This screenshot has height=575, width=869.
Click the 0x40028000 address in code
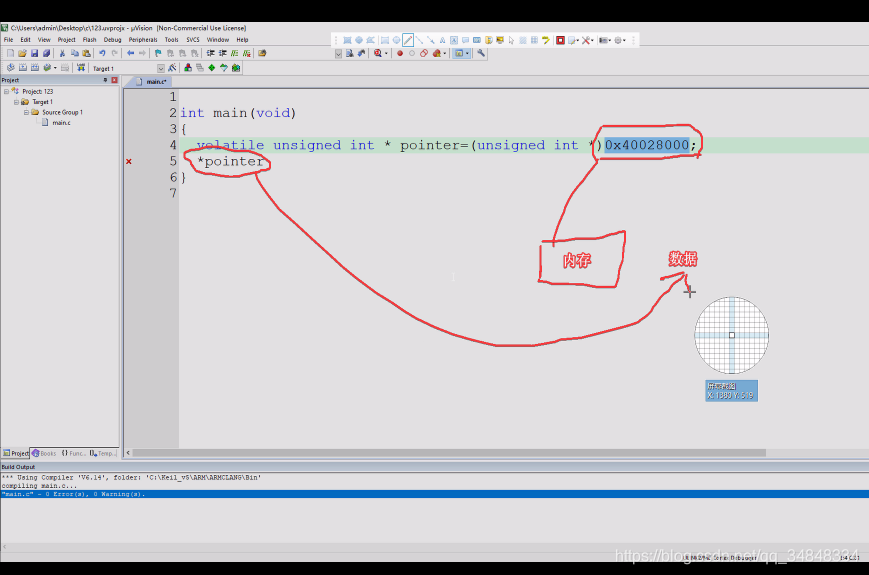(x=646, y=145)
